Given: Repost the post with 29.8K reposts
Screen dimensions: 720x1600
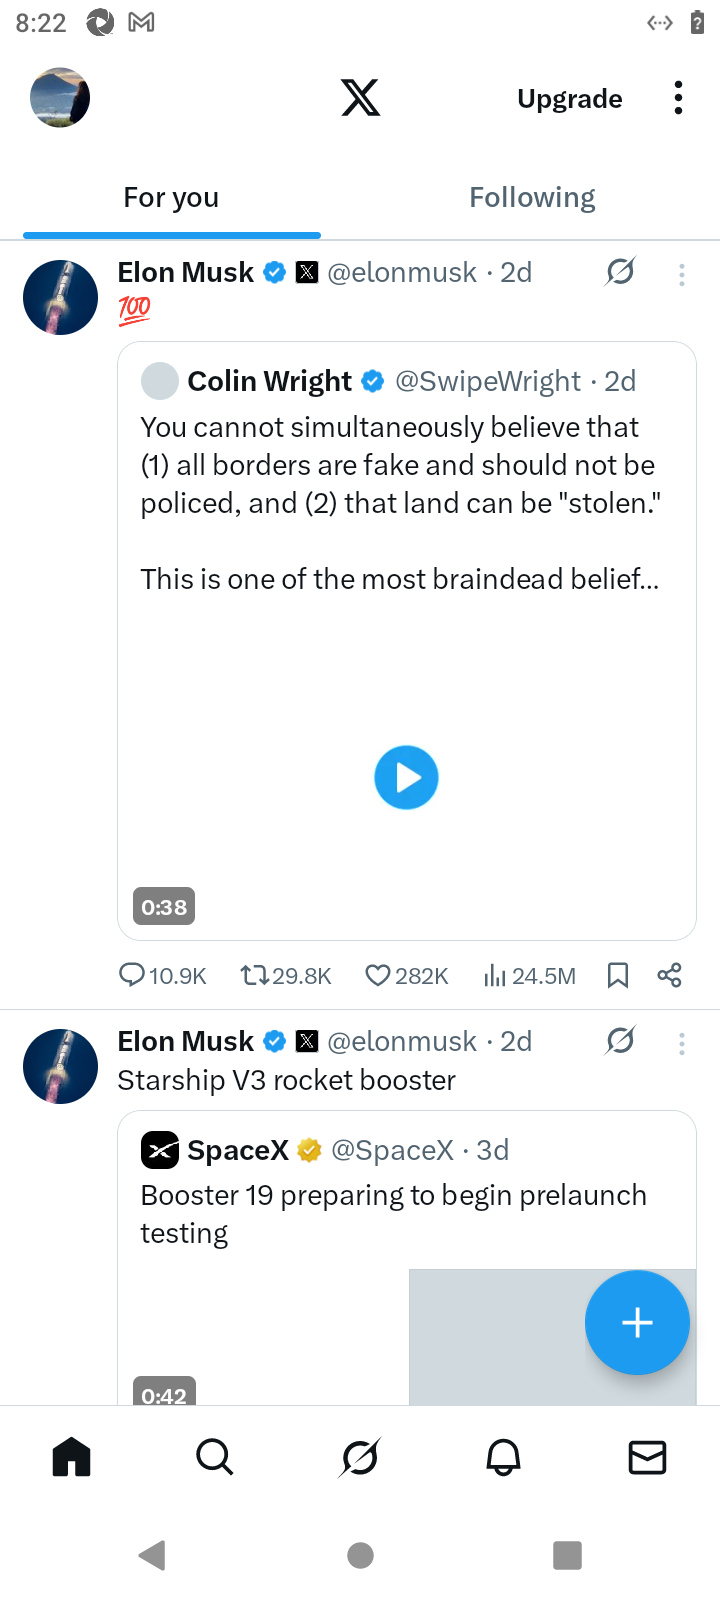Looking at the screenshot, I should 254,975.
